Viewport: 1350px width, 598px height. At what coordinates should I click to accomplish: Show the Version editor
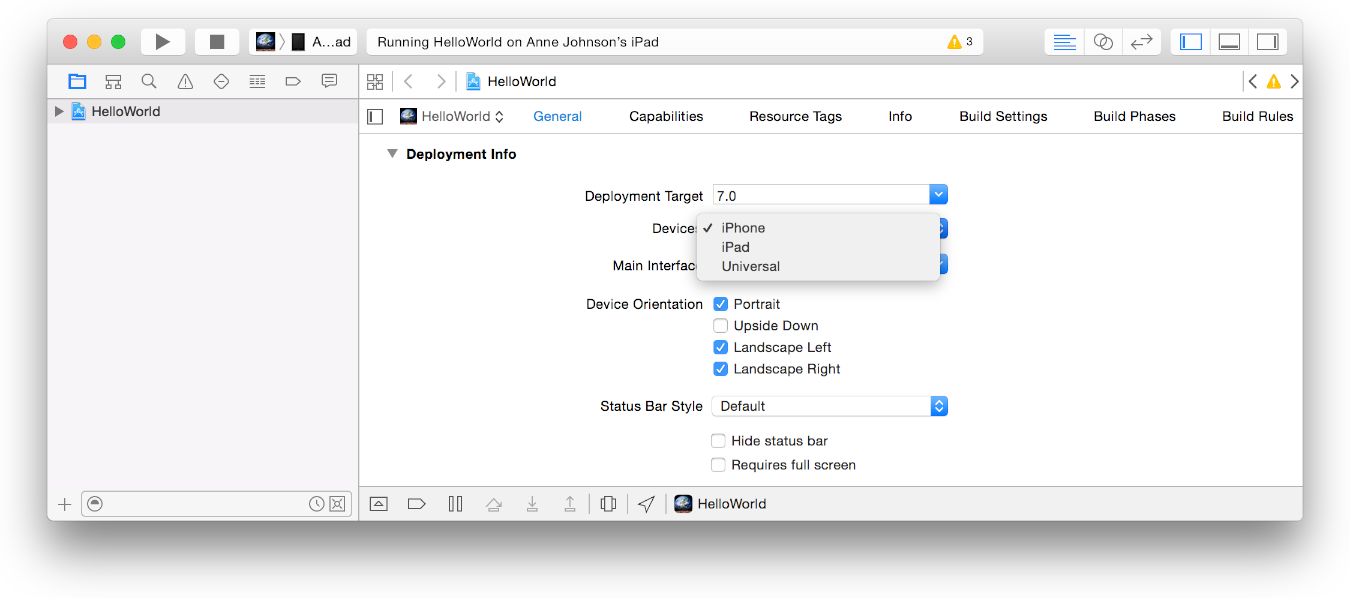1141,42
